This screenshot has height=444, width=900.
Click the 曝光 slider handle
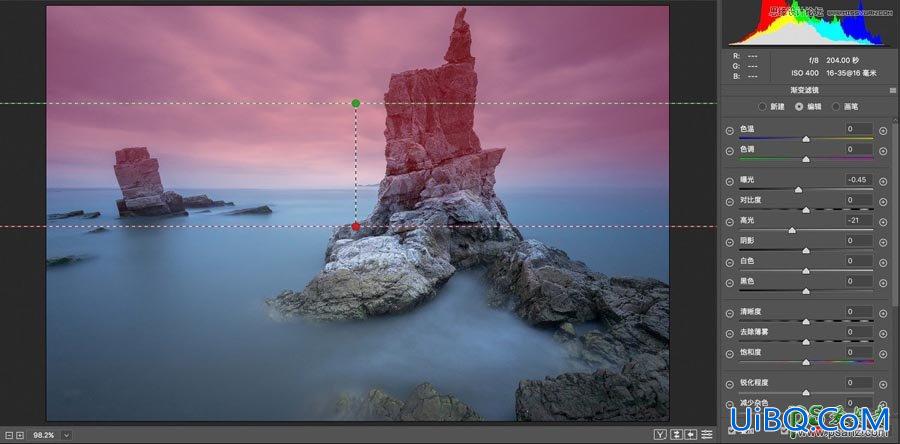[x=798, y=190]
